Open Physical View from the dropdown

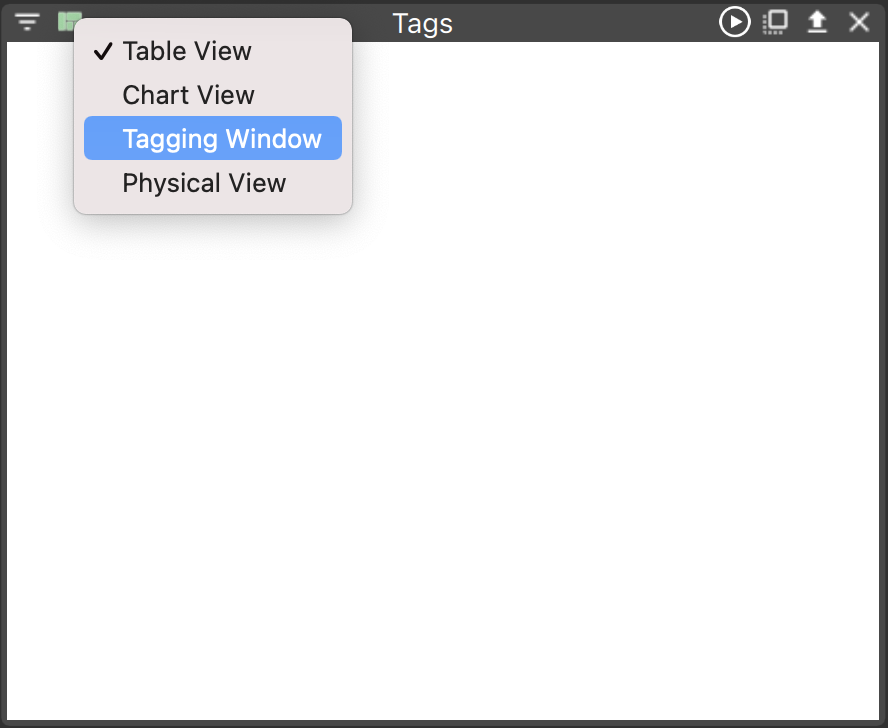213,182
